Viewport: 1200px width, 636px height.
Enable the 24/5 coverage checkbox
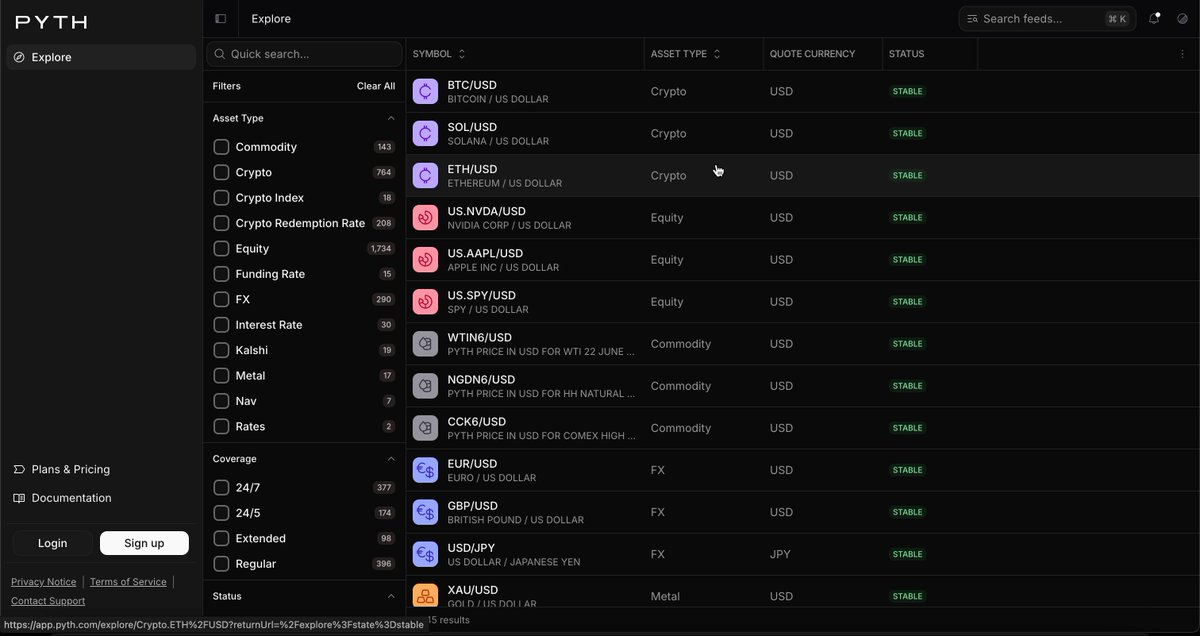tap(221, 513)
